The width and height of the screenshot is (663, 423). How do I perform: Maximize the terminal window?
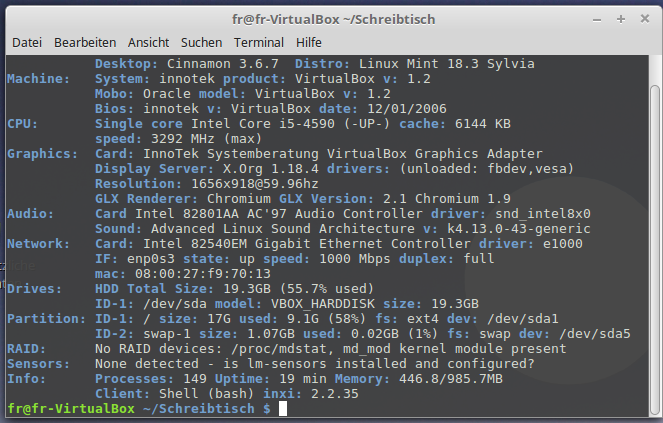(x=620, y=18)
